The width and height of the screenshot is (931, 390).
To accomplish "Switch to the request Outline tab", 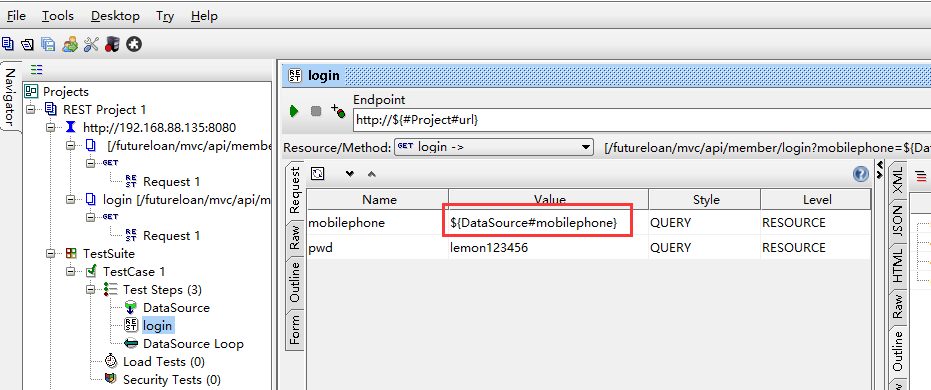I will pos(295,283).
